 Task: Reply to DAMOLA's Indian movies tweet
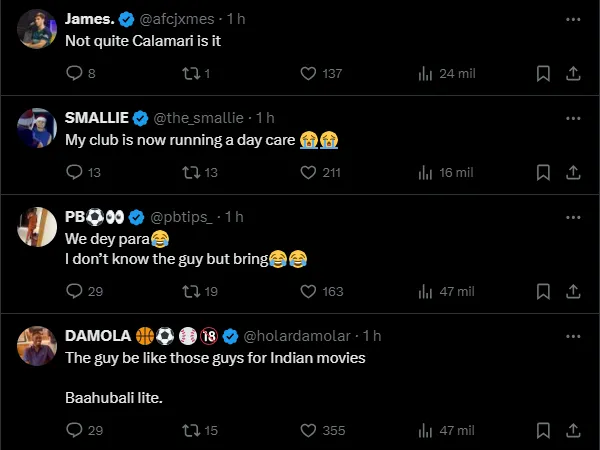point(73,430)
